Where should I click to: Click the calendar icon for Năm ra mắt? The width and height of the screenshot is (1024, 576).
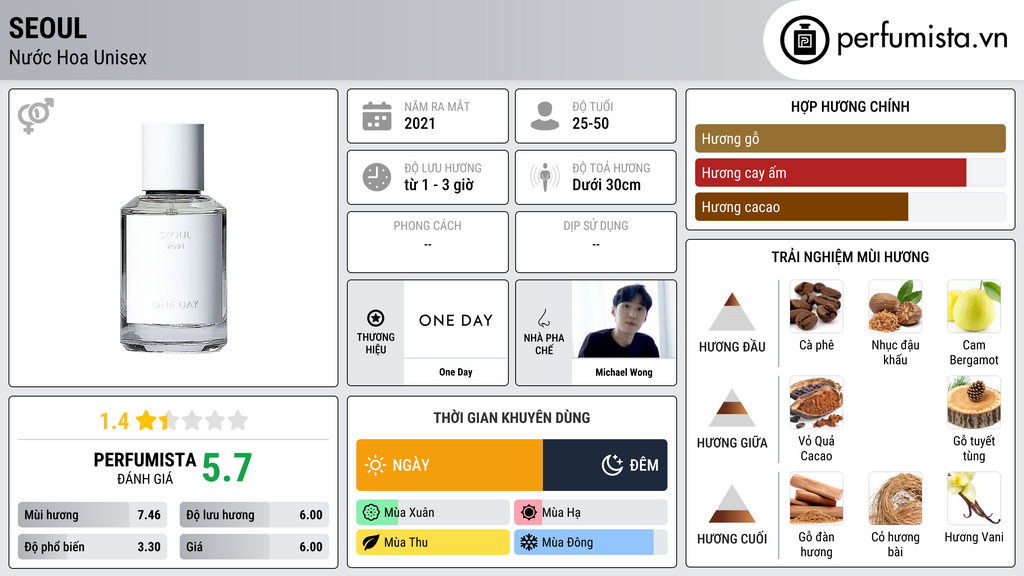click(377, 116)
